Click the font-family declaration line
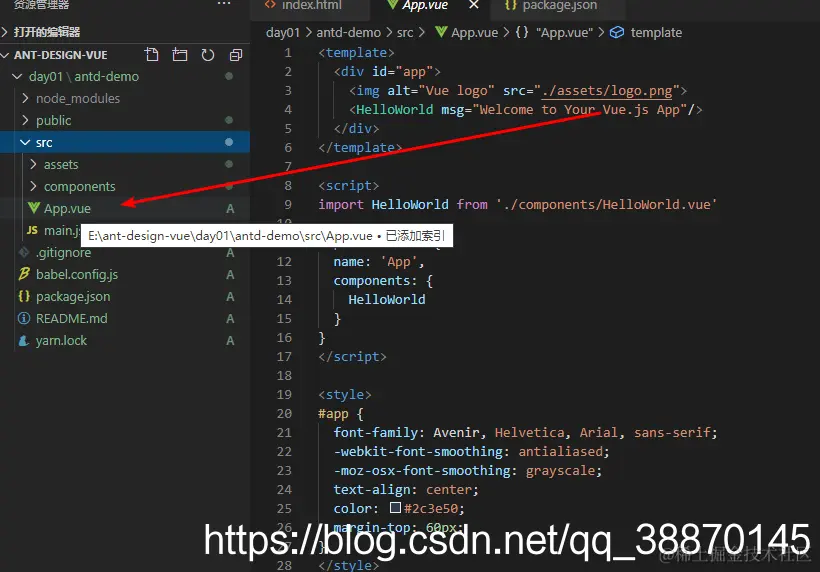The width and height of the screenshot is (820, 572). click(x=525, y=433)
